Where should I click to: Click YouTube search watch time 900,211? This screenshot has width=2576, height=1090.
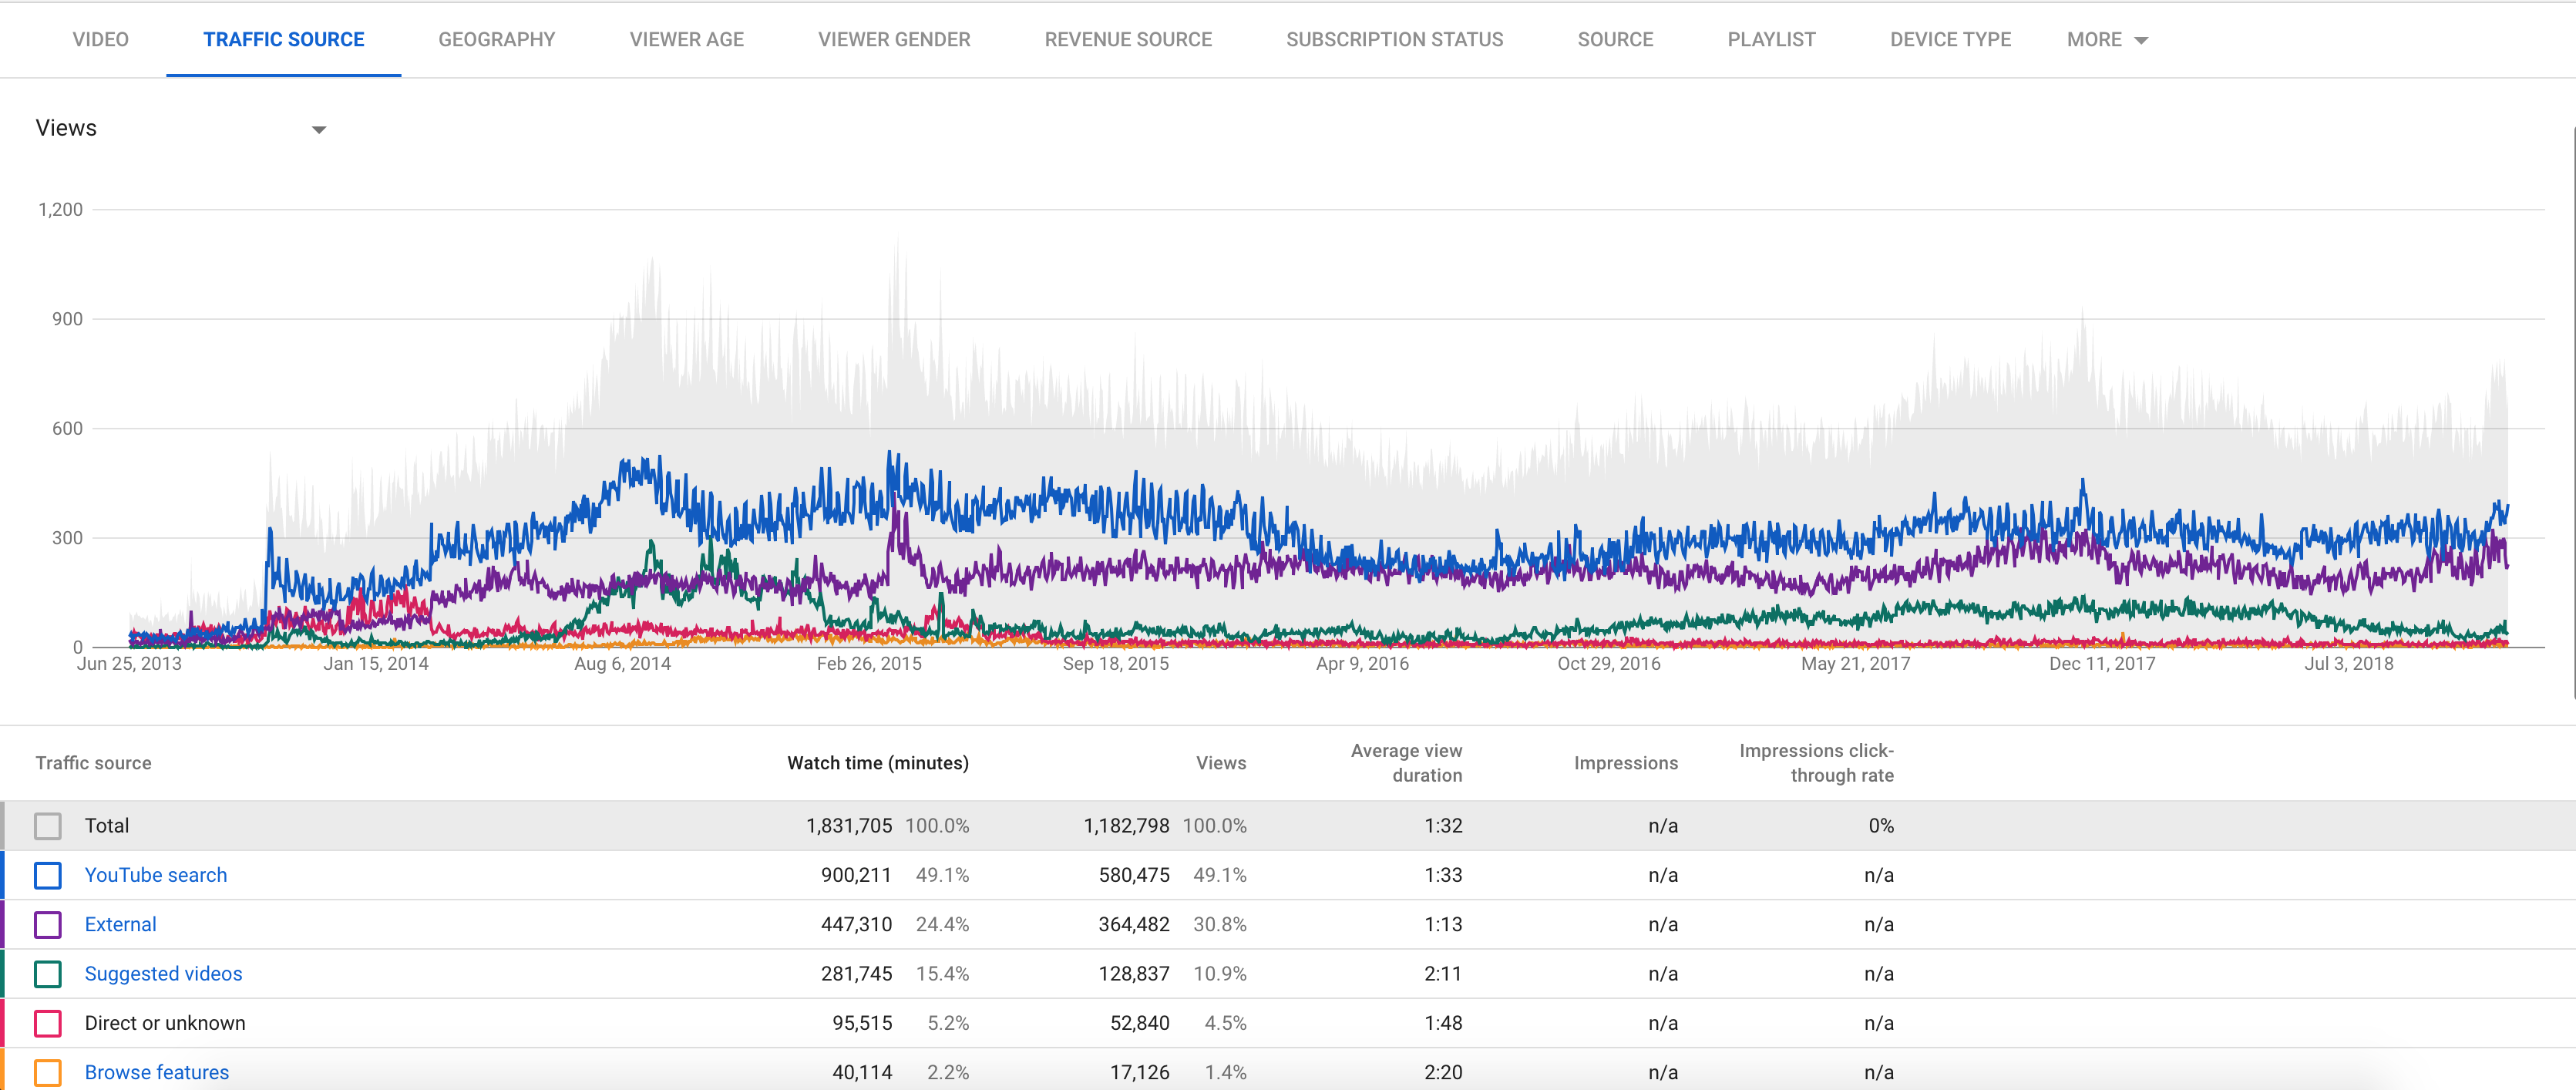click(856, 875)
